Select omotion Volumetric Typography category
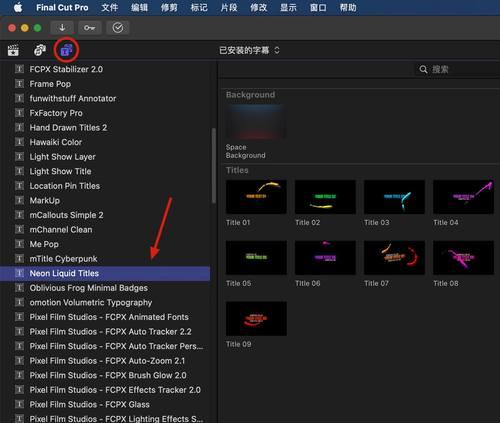Screen dimensions: 500x423 (x=105, y=302)
